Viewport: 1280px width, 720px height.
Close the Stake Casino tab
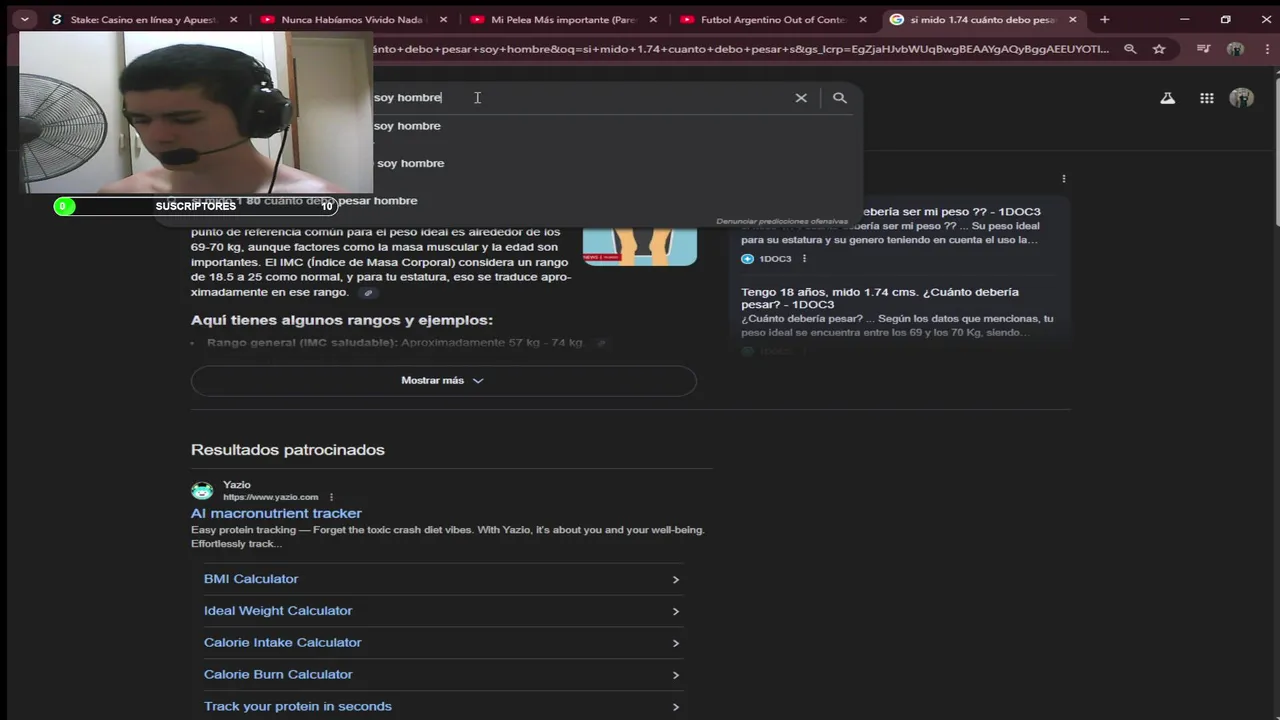pyautogui.click(x=234, y=19)
